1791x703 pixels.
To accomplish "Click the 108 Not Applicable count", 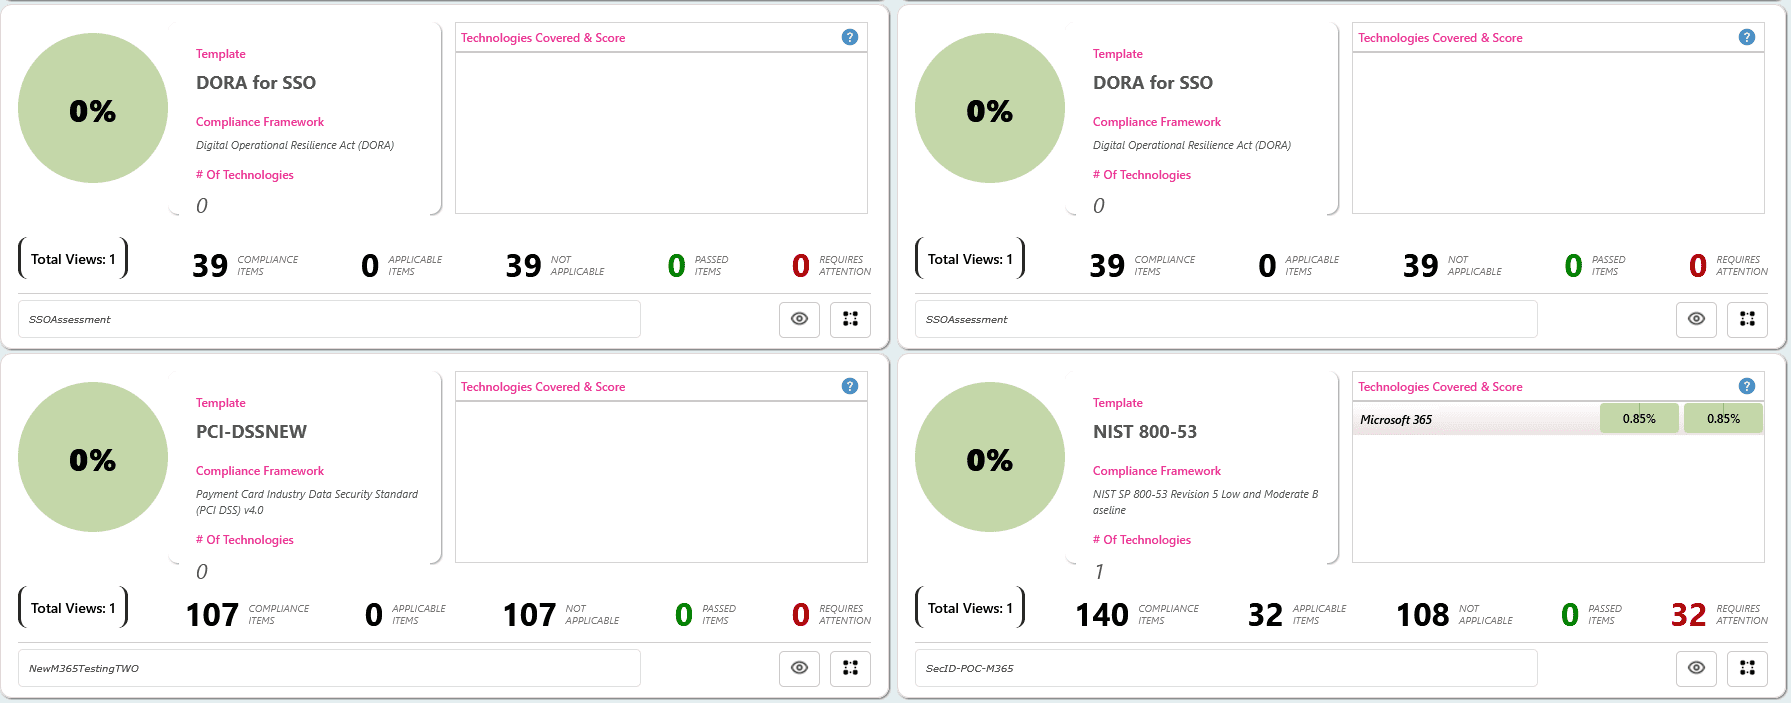I will [x=1422, y=615].
